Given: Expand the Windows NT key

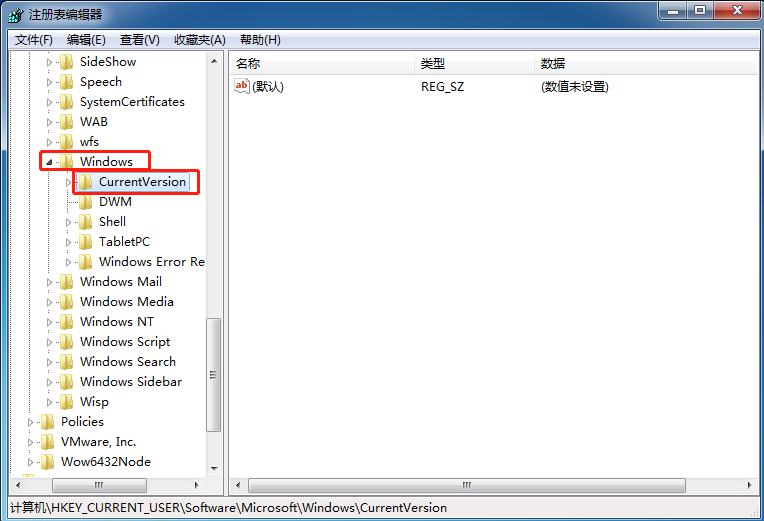Looking at the screenshot, I should click(49, 322).
